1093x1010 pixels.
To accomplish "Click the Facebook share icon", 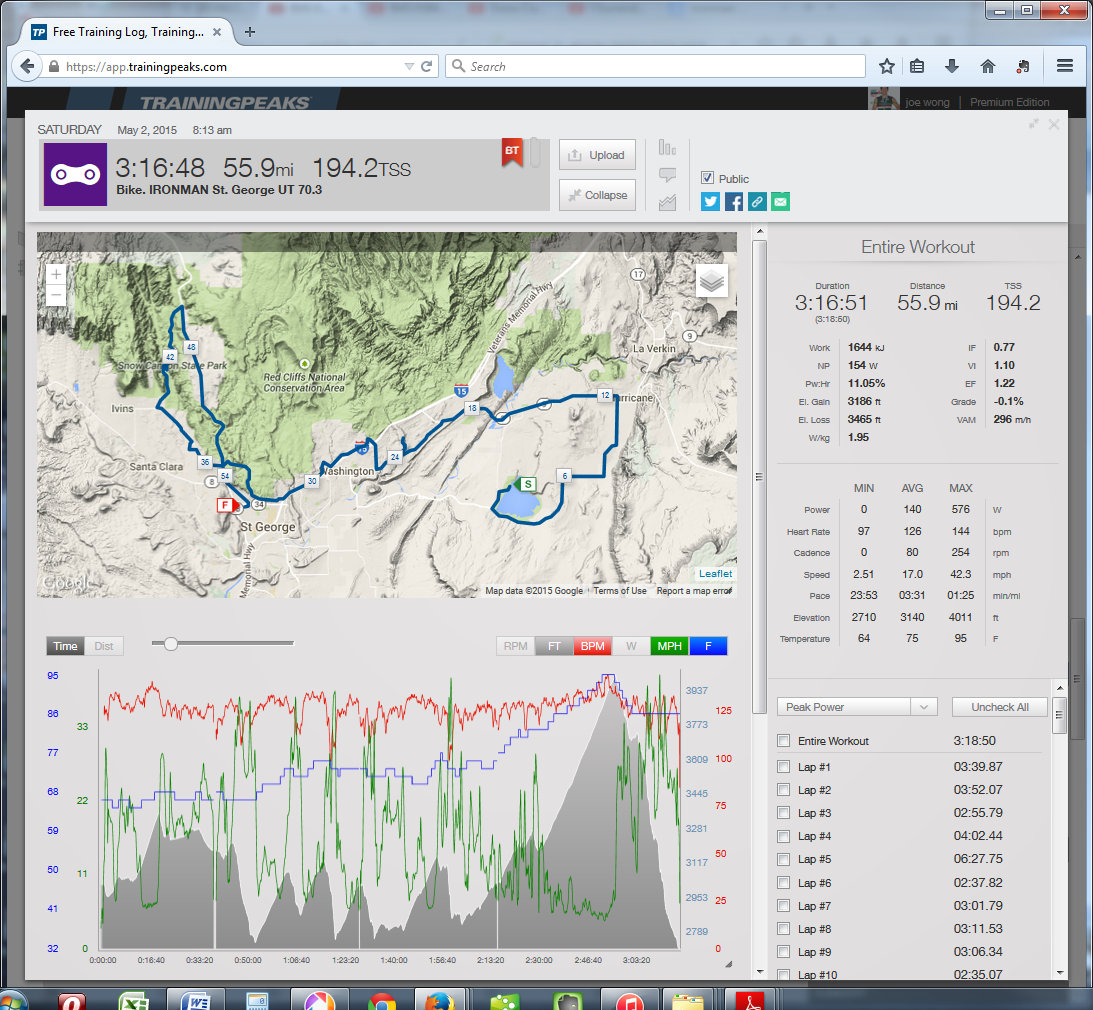I will pyautogui.click(x=734, y=201).
